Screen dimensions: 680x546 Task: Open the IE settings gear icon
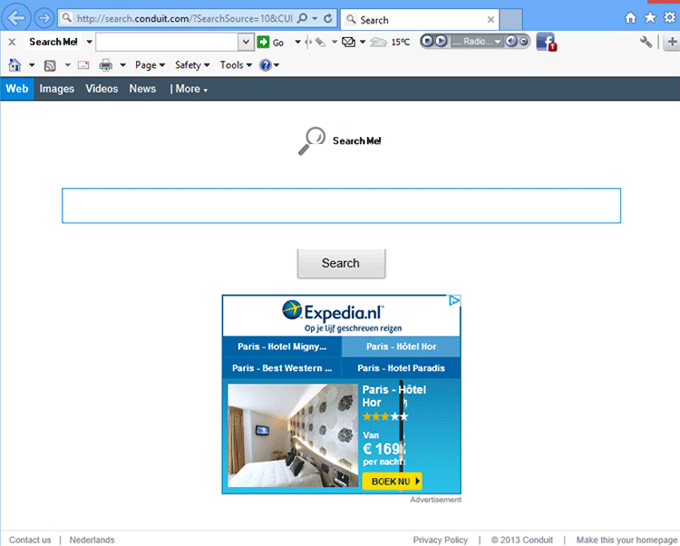coord(669,18)
